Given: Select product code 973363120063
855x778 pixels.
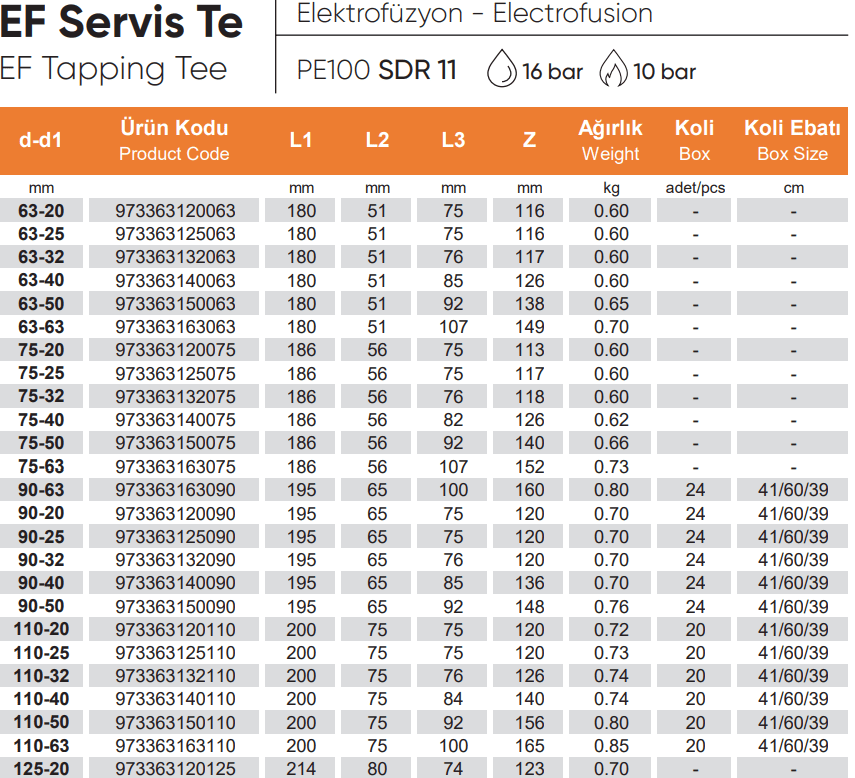Looking at the screenshot, I should [175, 211].
